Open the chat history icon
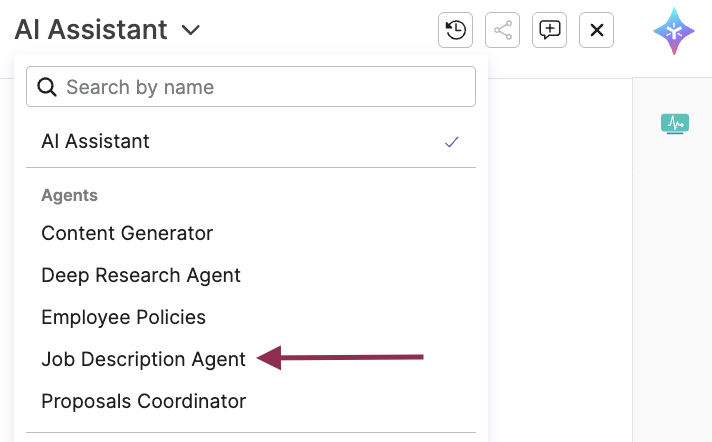This screenshot has height=442, width=712. coord(455,30)
